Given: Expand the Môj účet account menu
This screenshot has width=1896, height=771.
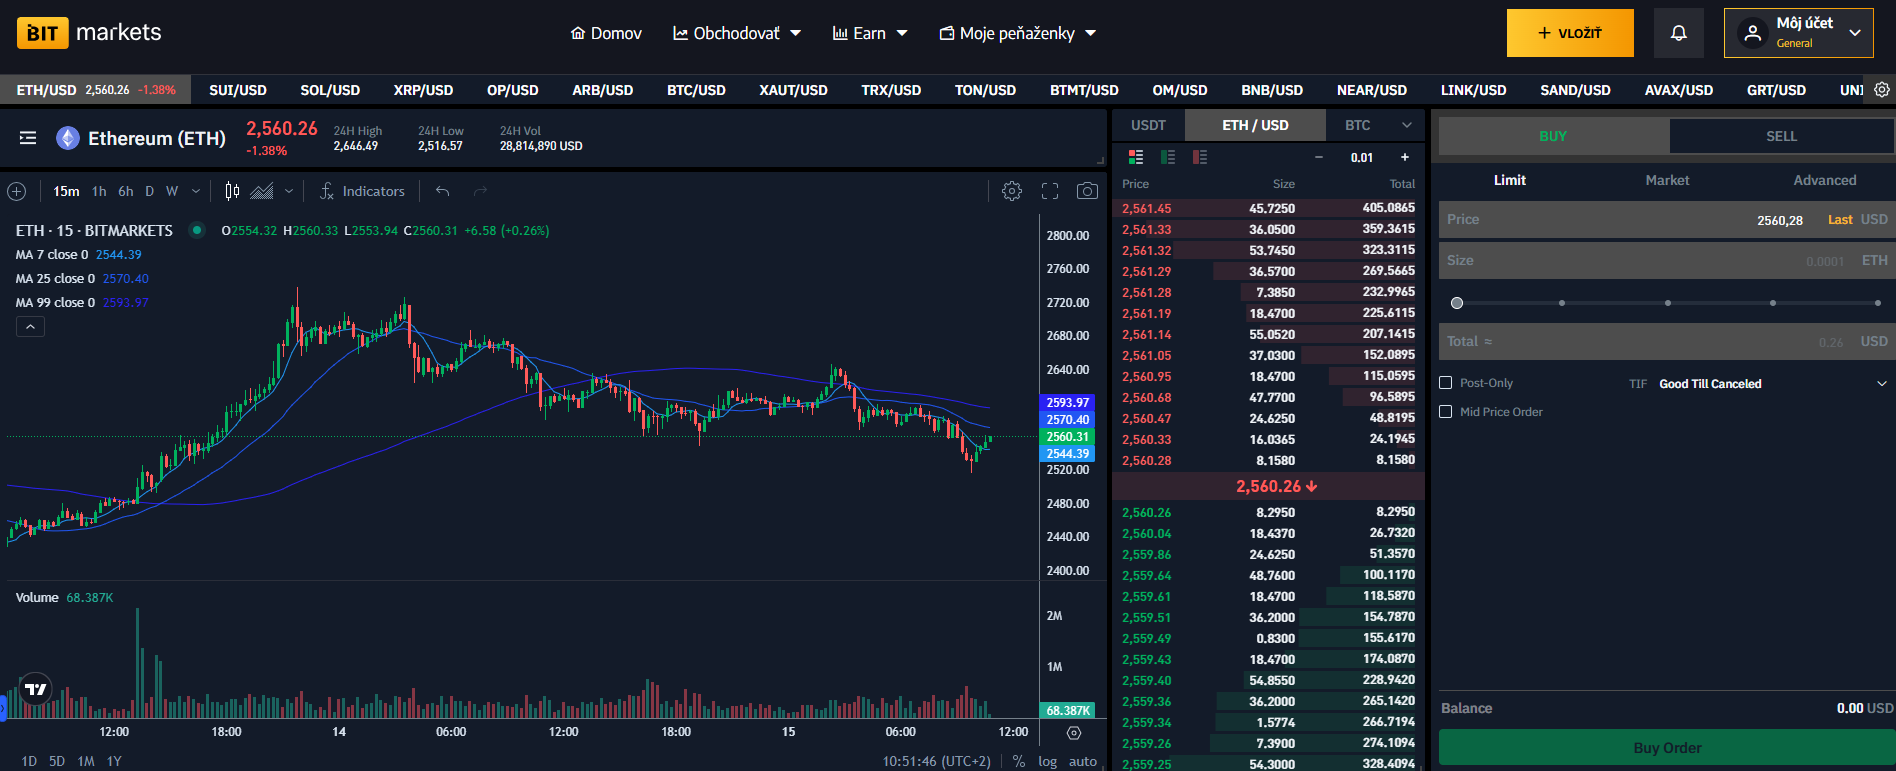Looking at the screenshot, I should pyautogui.click(x=1798, y=33).
